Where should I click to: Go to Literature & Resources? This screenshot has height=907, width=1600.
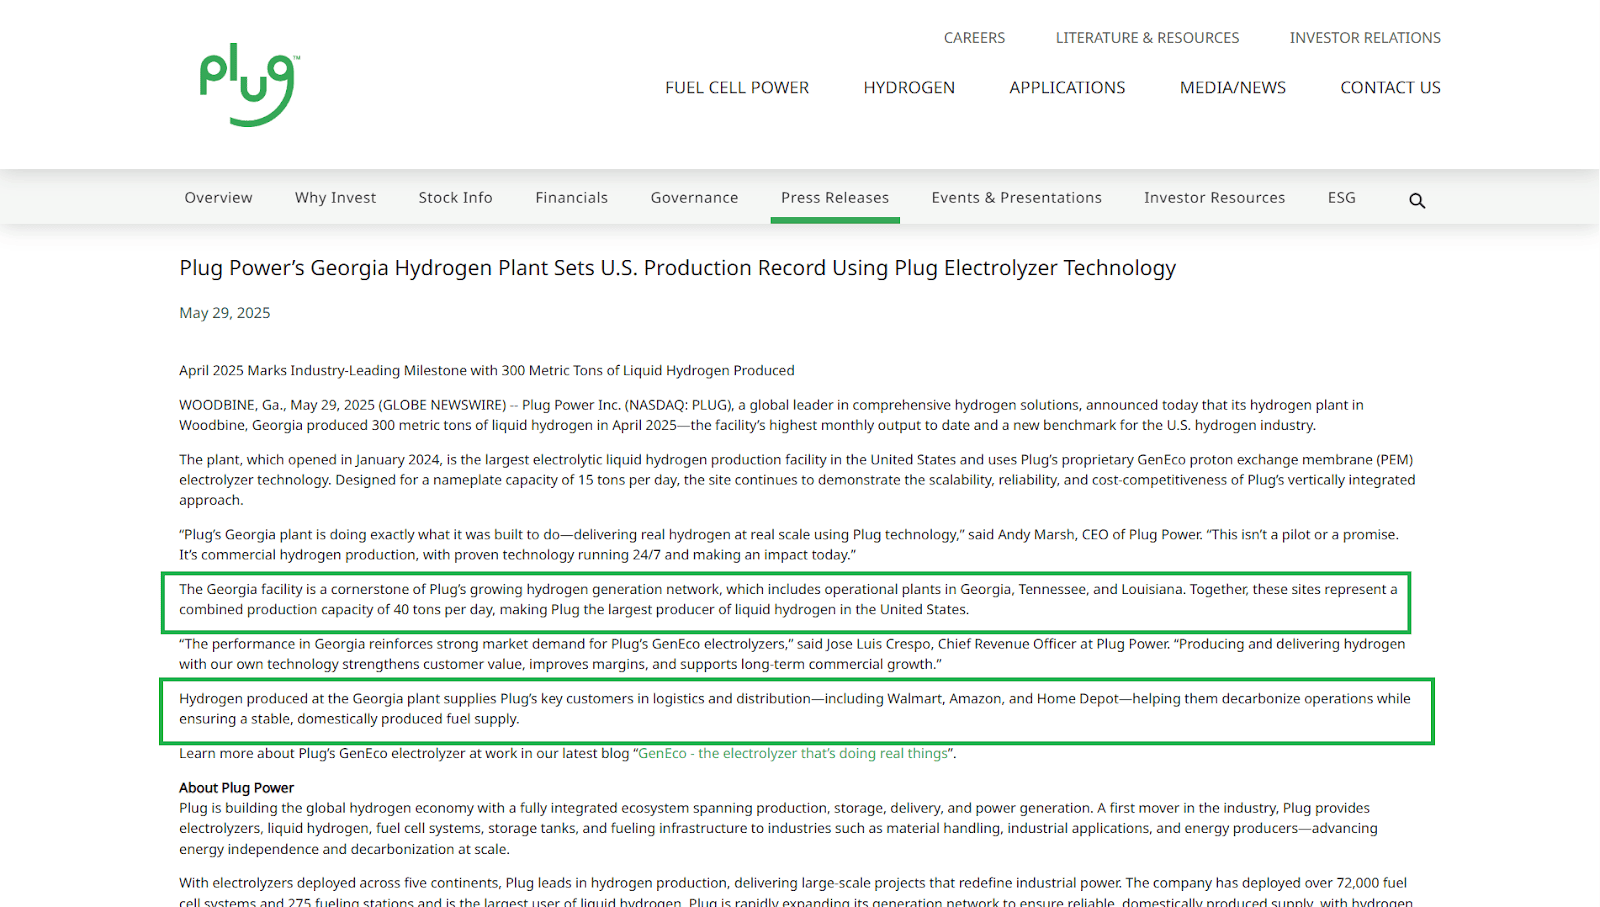click(1147, 38)
